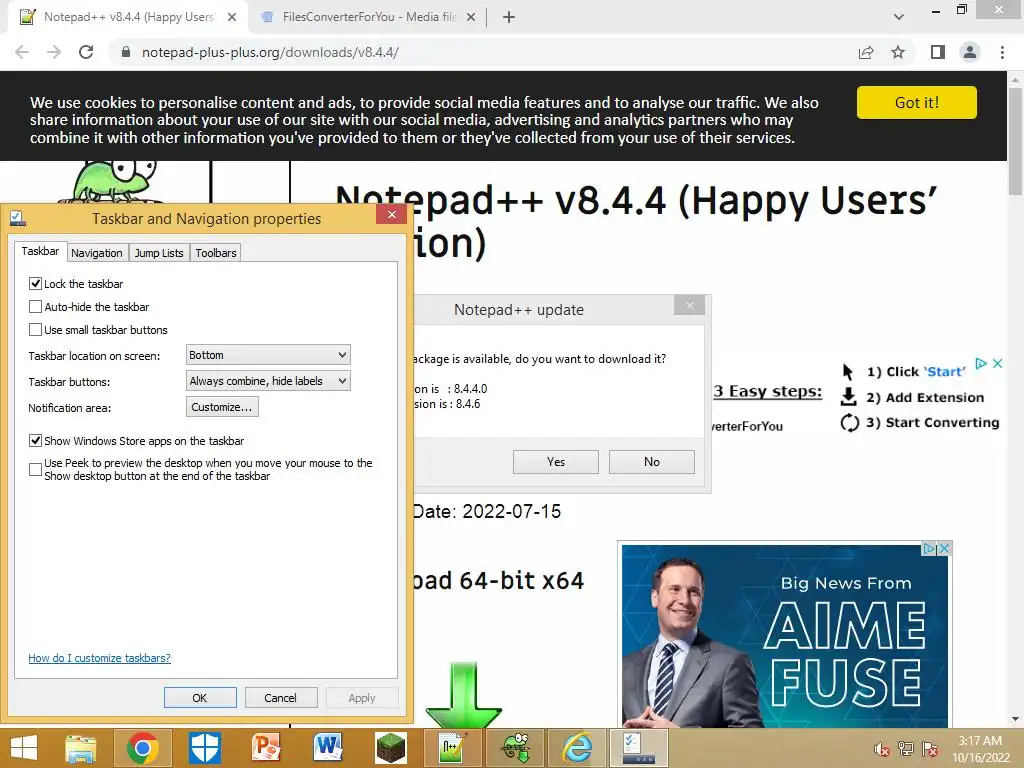Close the FilesConverterForYou browser tab
This screenshot has width=1024, height=768.
tap(470, 18)
